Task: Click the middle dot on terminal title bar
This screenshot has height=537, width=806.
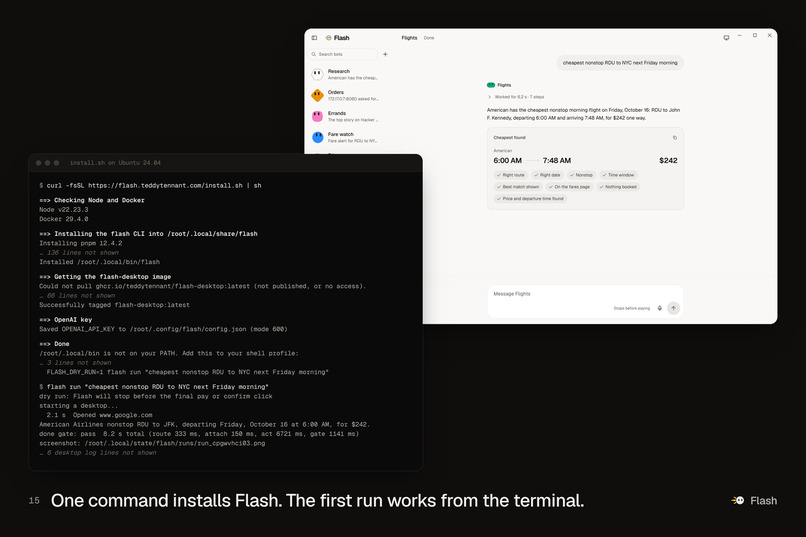Action: click(47, 163)
